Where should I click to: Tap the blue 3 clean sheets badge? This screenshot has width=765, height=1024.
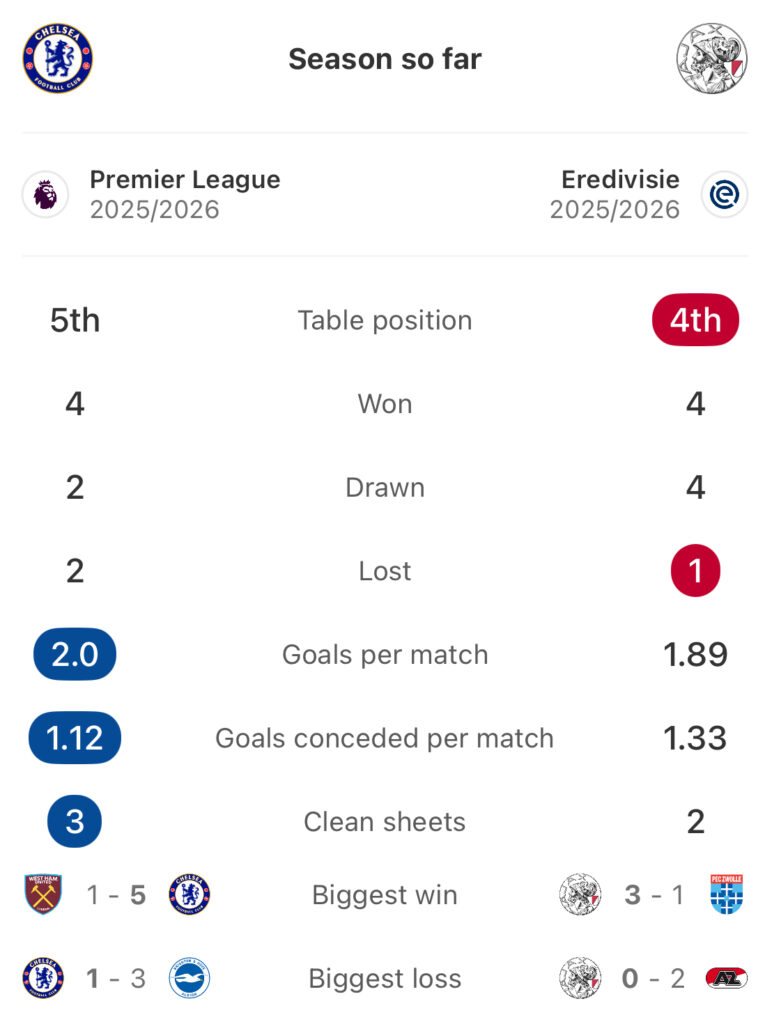74,822
